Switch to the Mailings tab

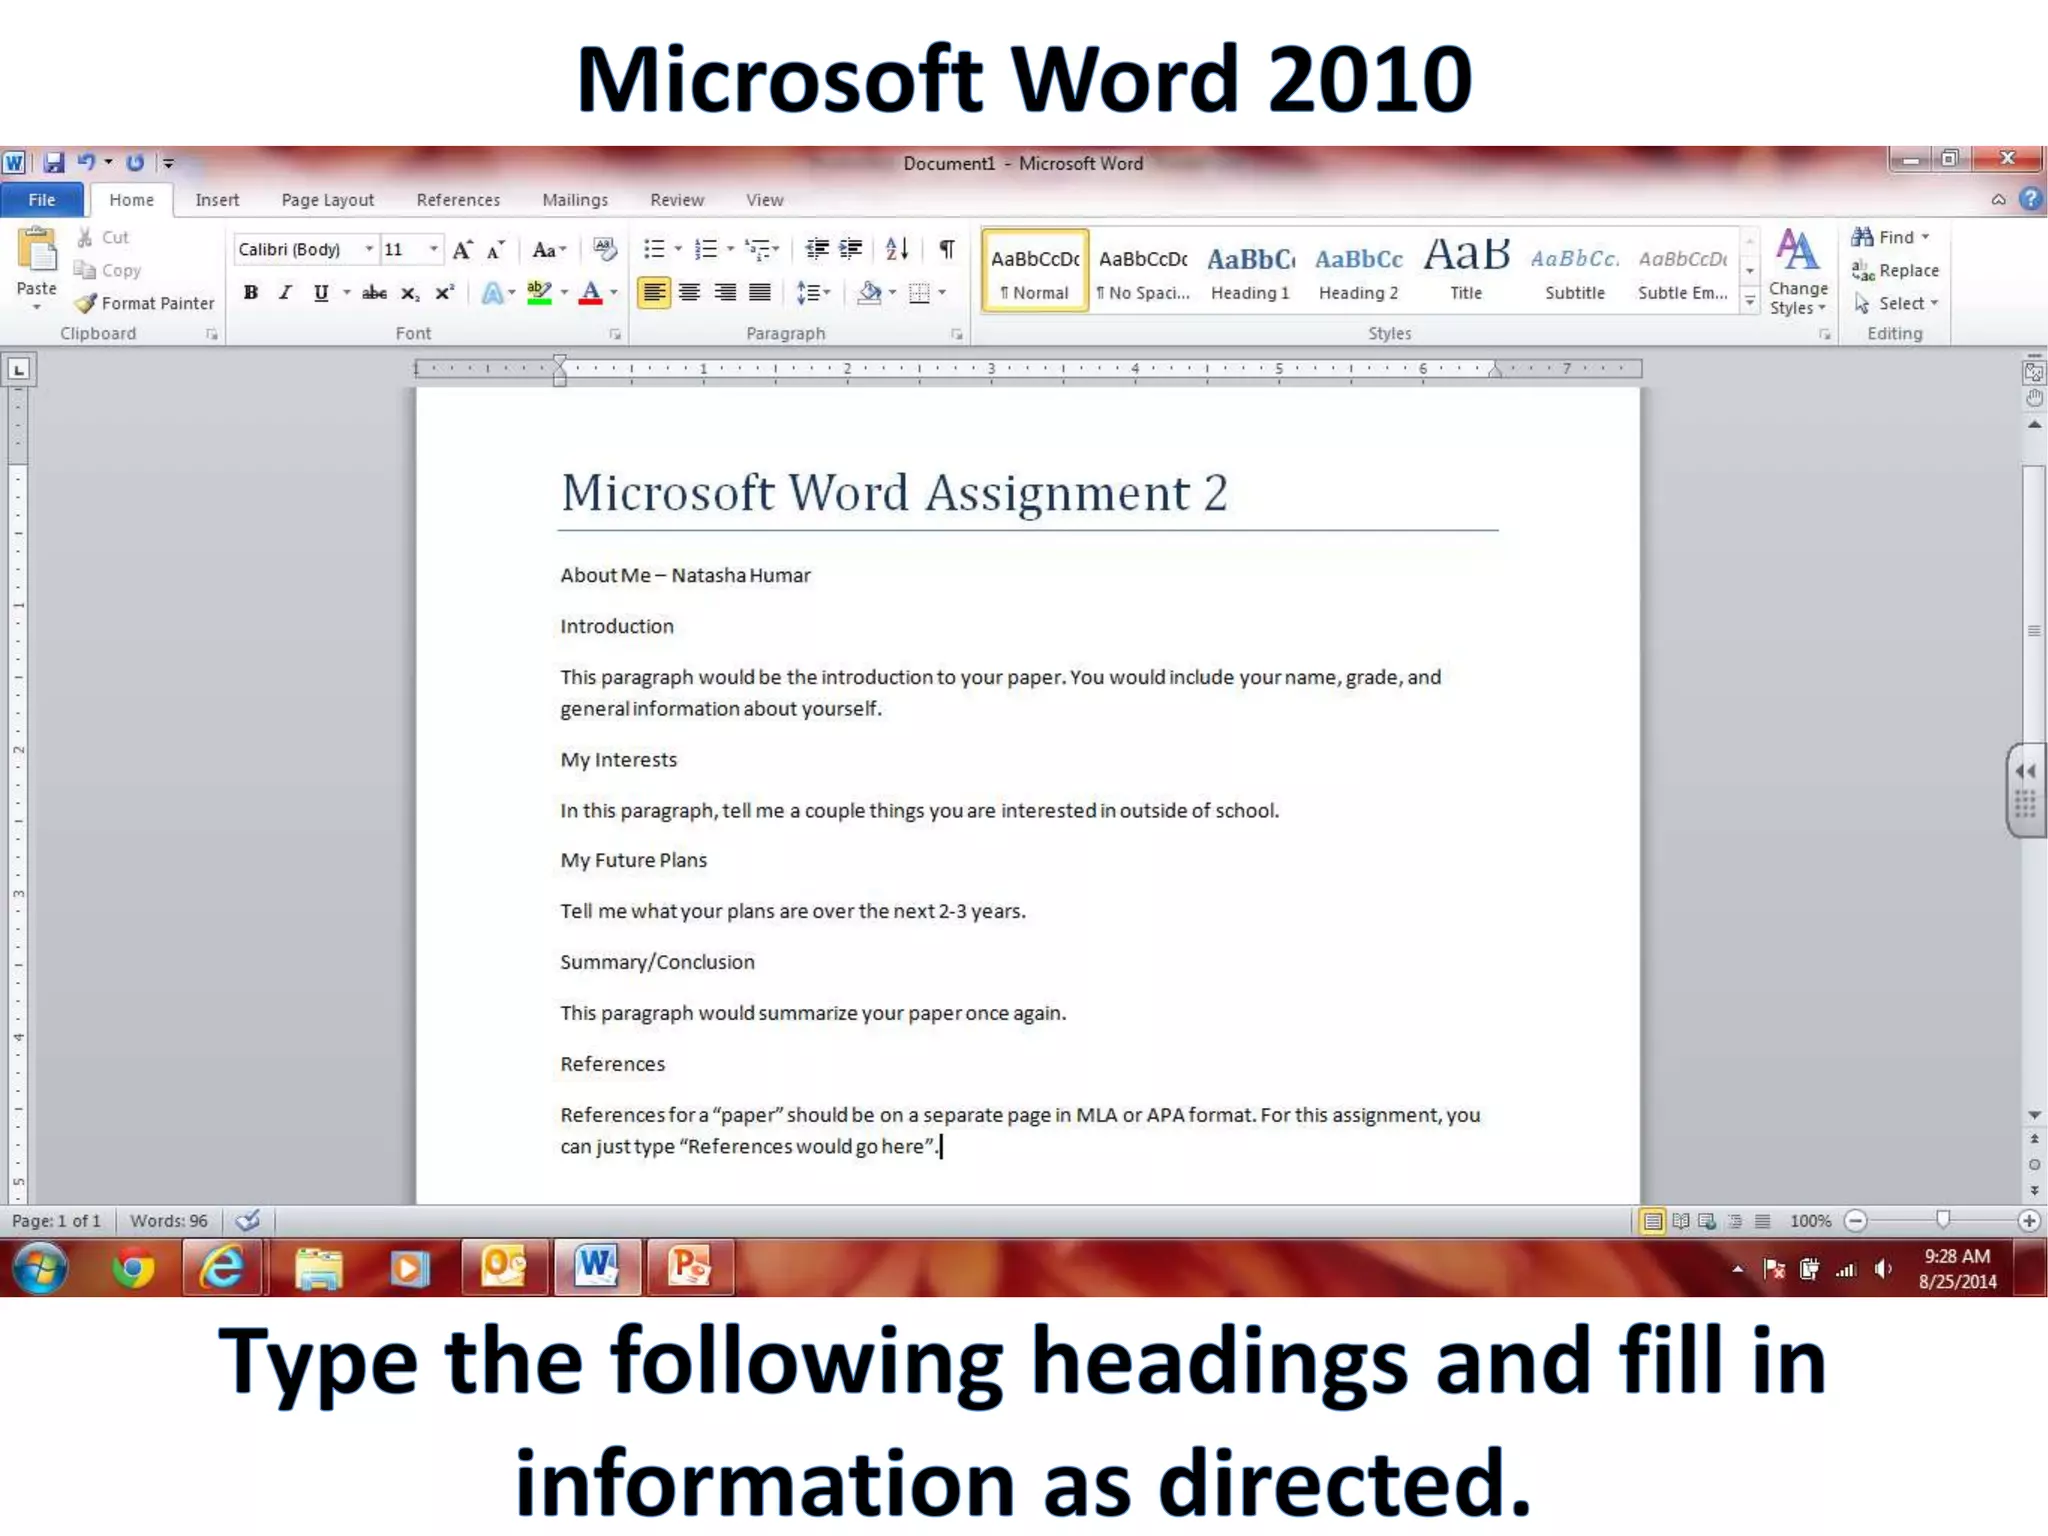pos(575,200)
